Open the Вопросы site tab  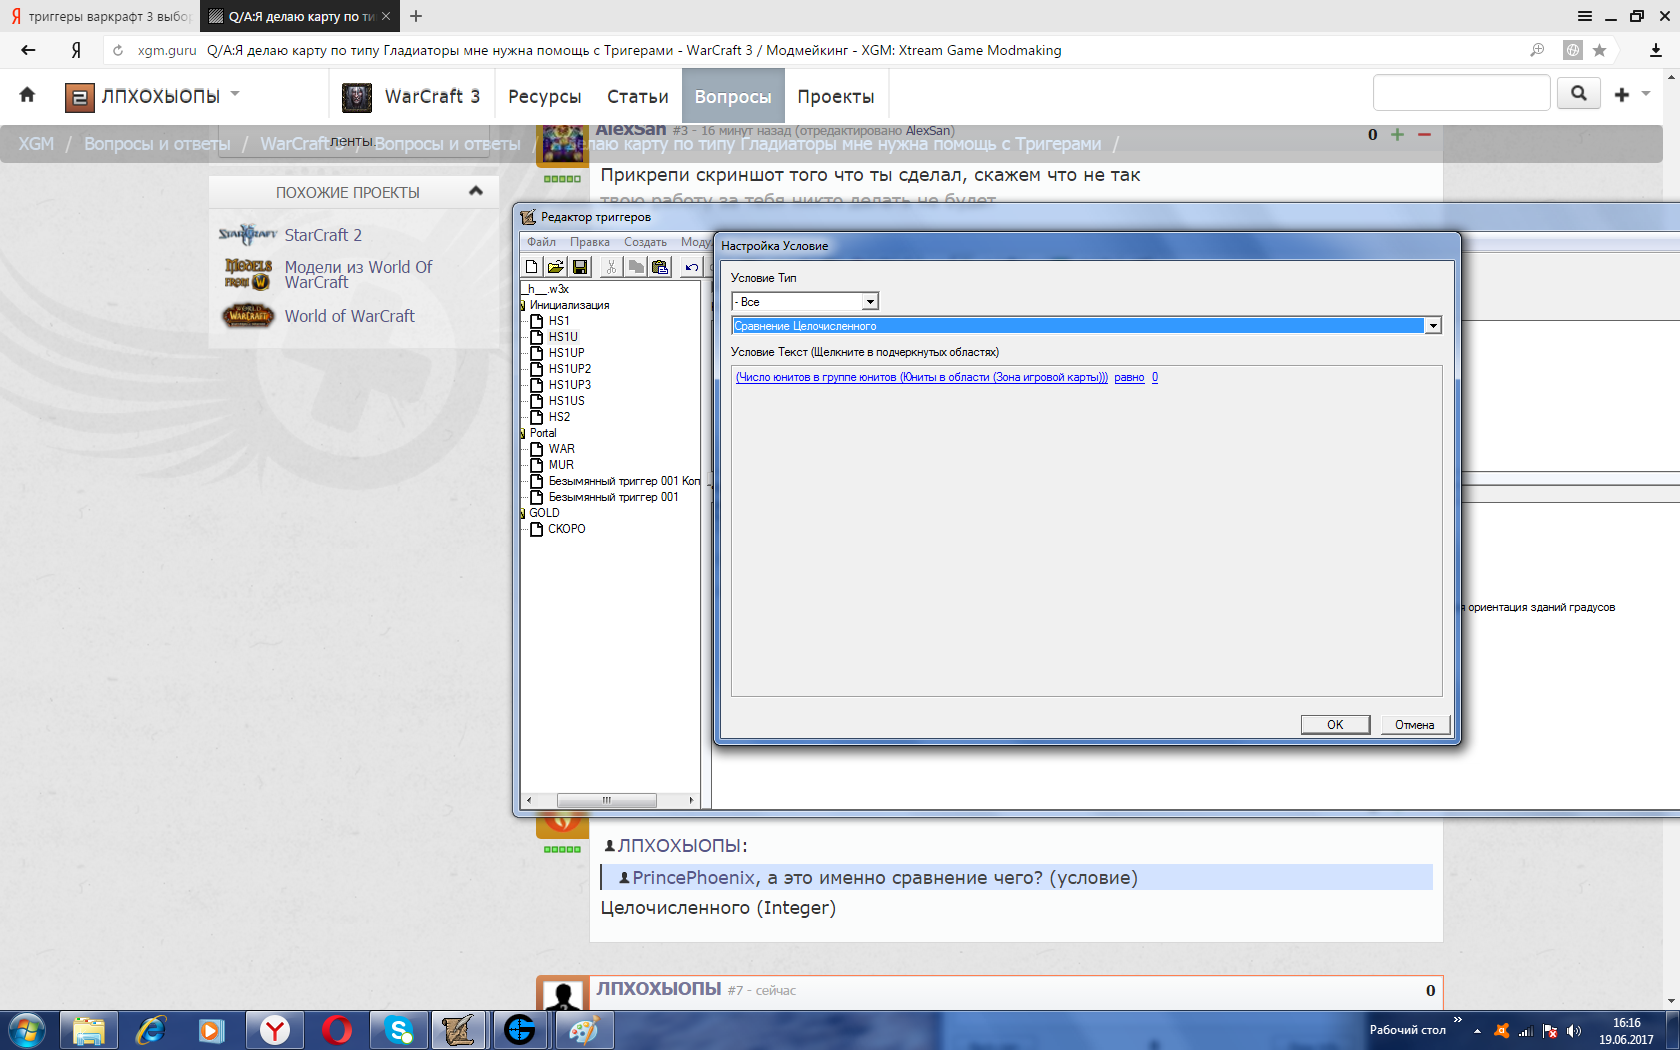pyautogui.click(x=733, y=96)
